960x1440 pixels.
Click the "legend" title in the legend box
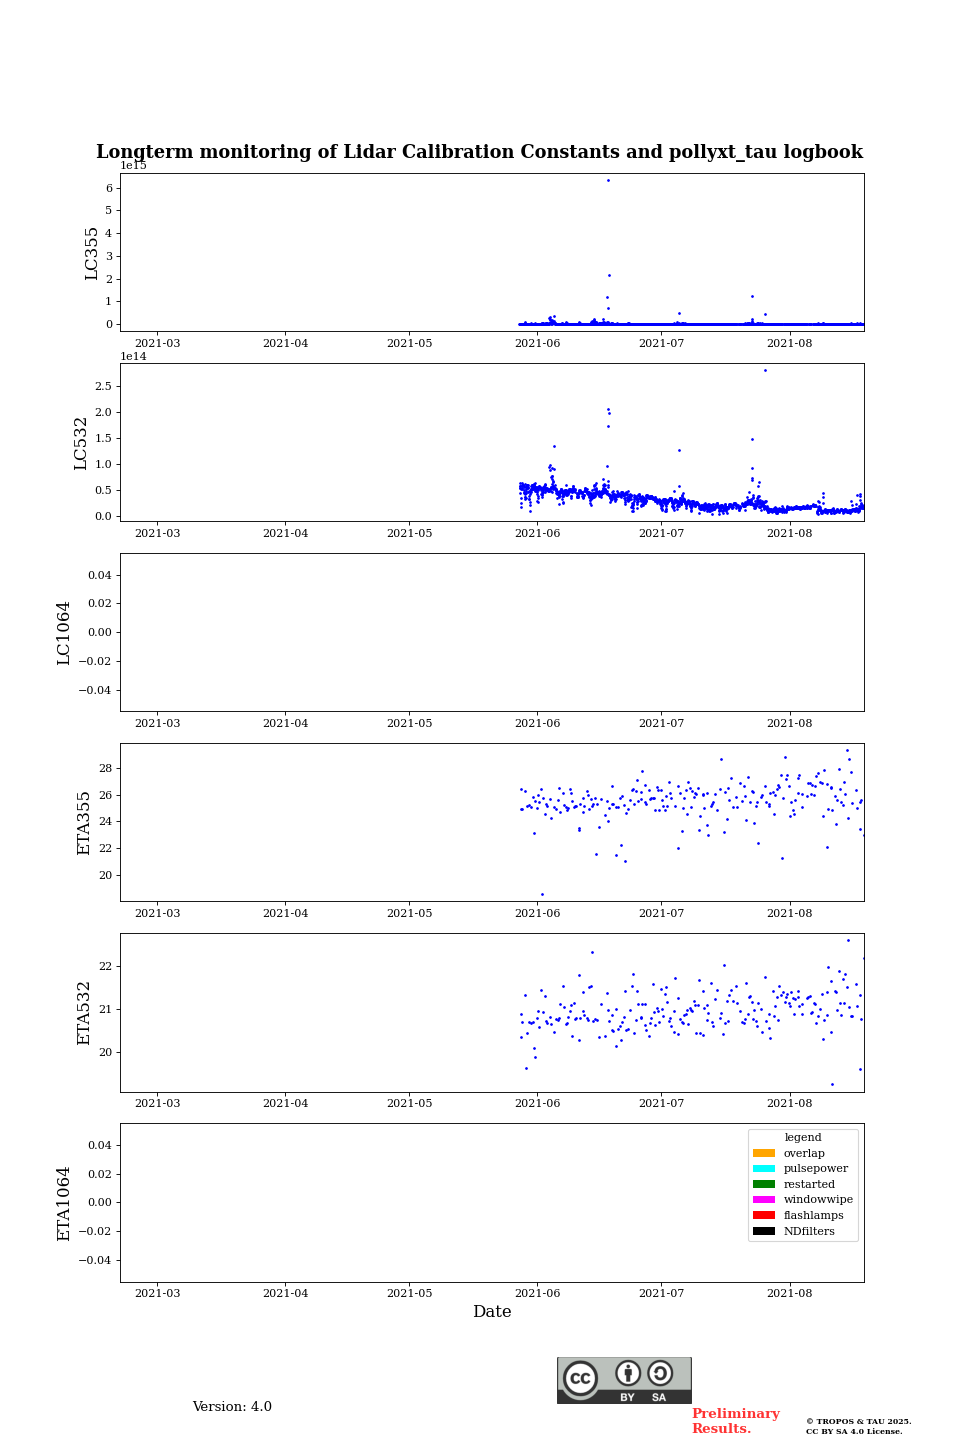point(803,1137)
